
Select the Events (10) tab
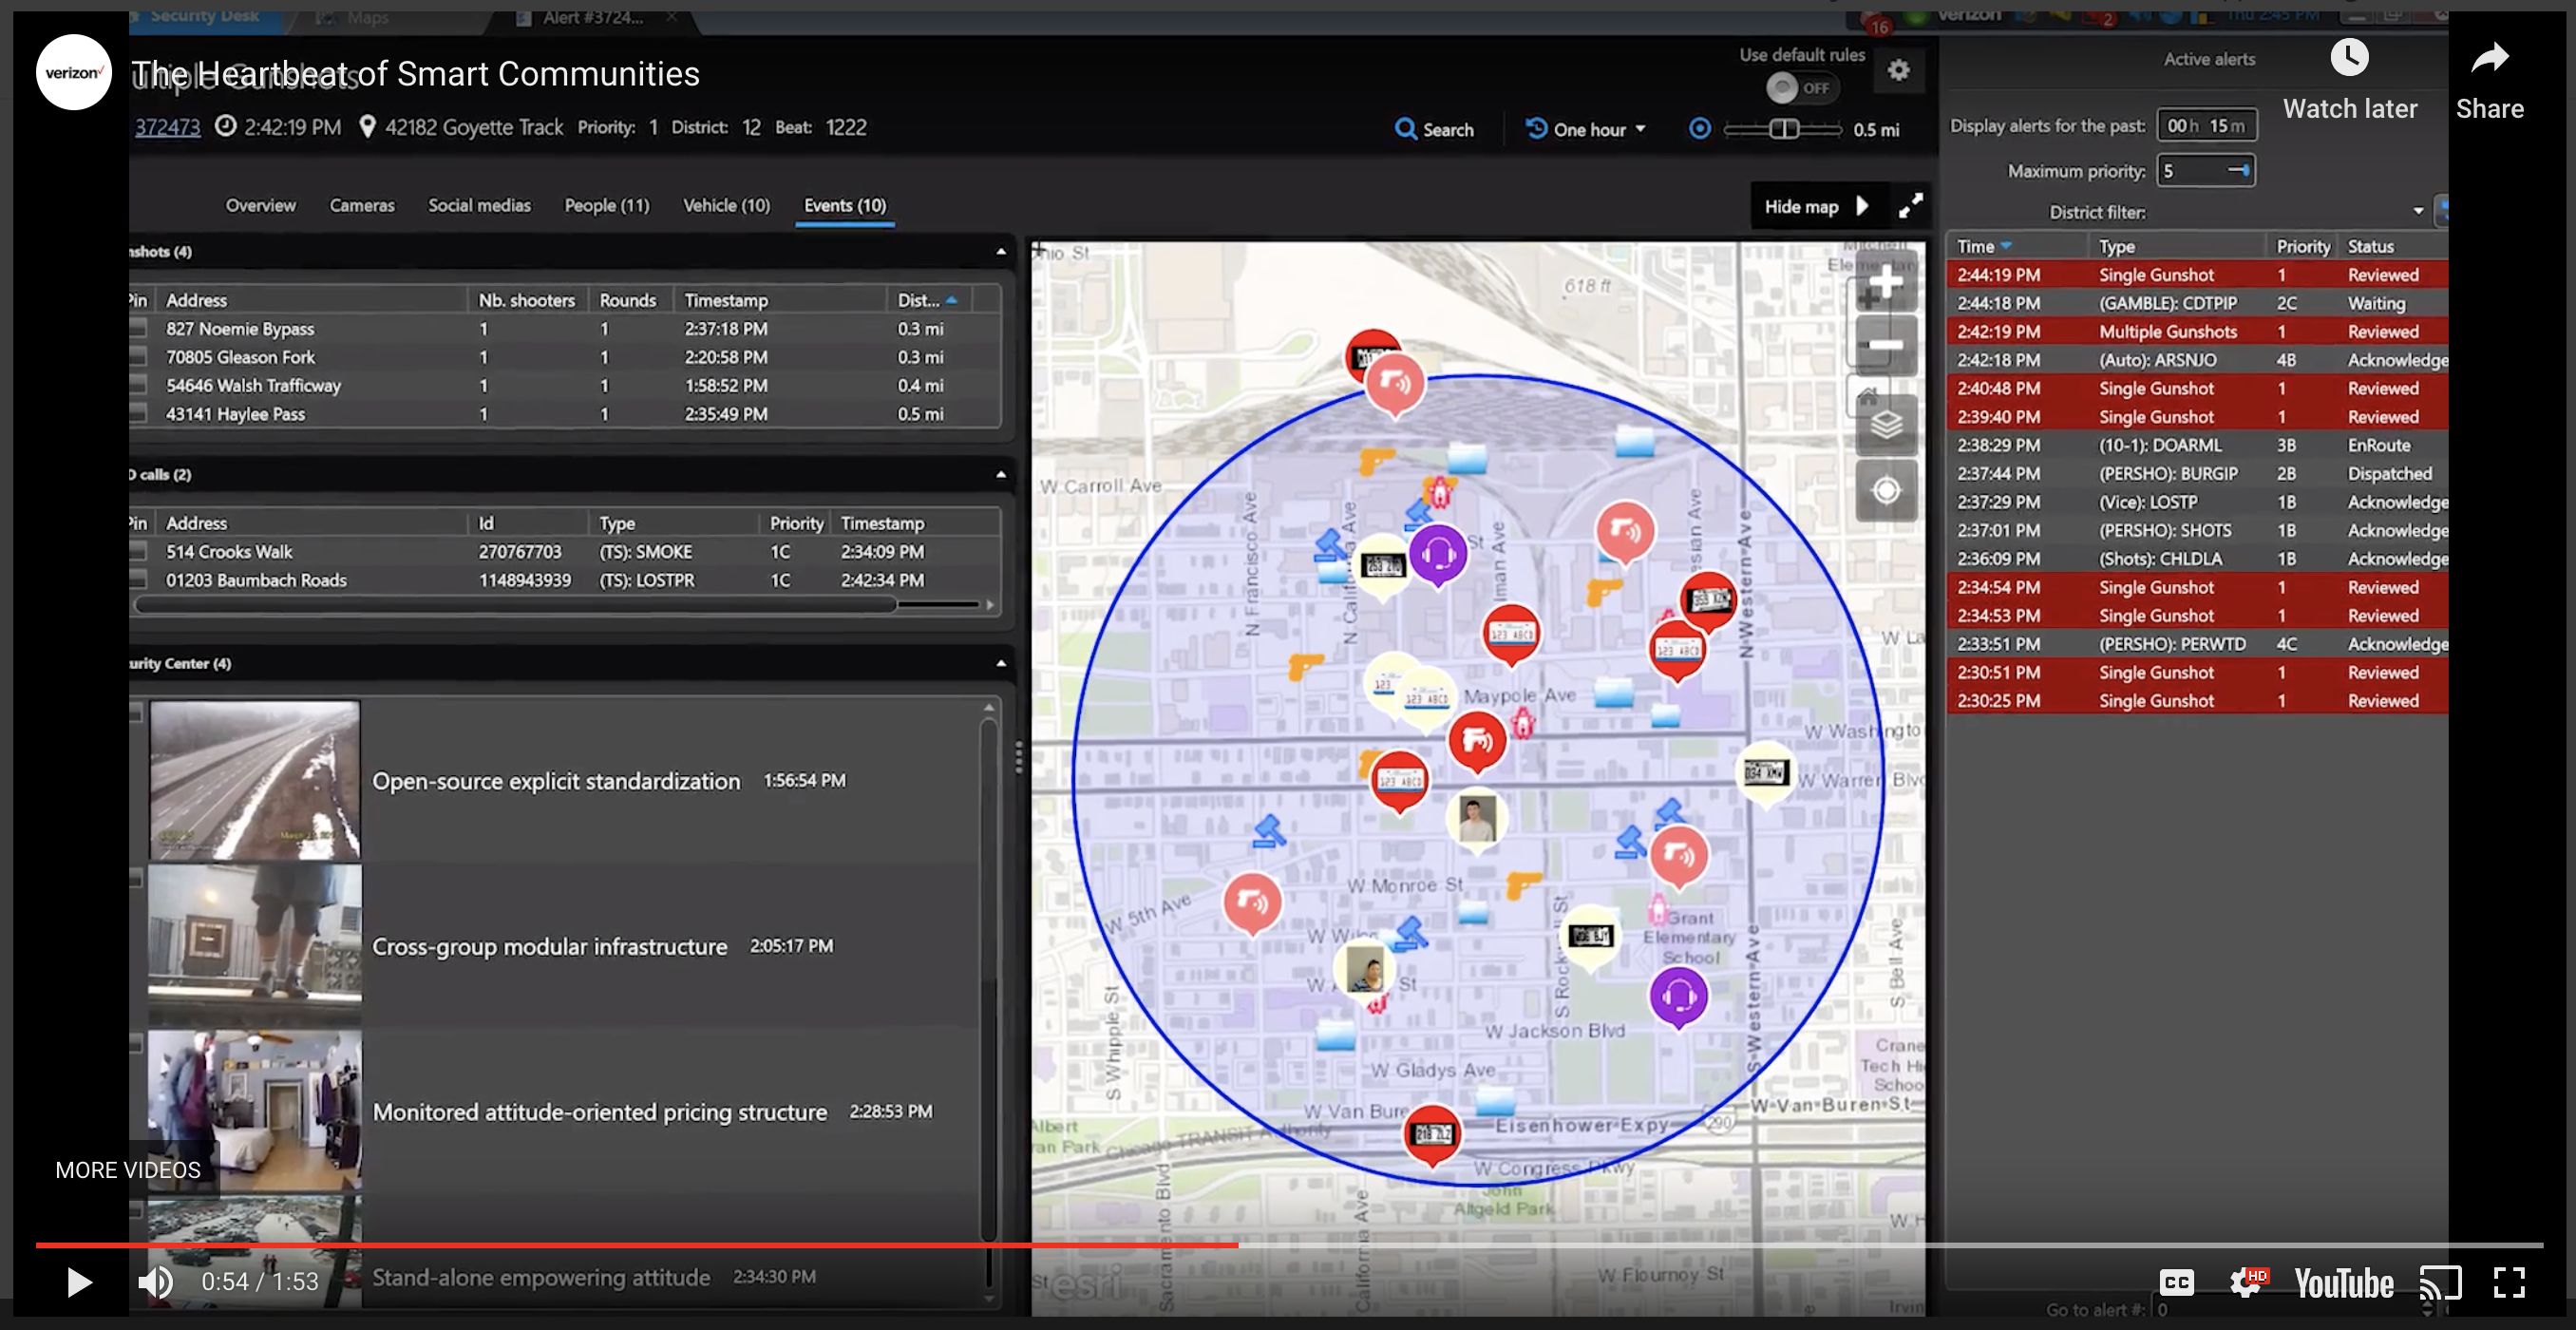pyautogui.click(x=845, y=205)
